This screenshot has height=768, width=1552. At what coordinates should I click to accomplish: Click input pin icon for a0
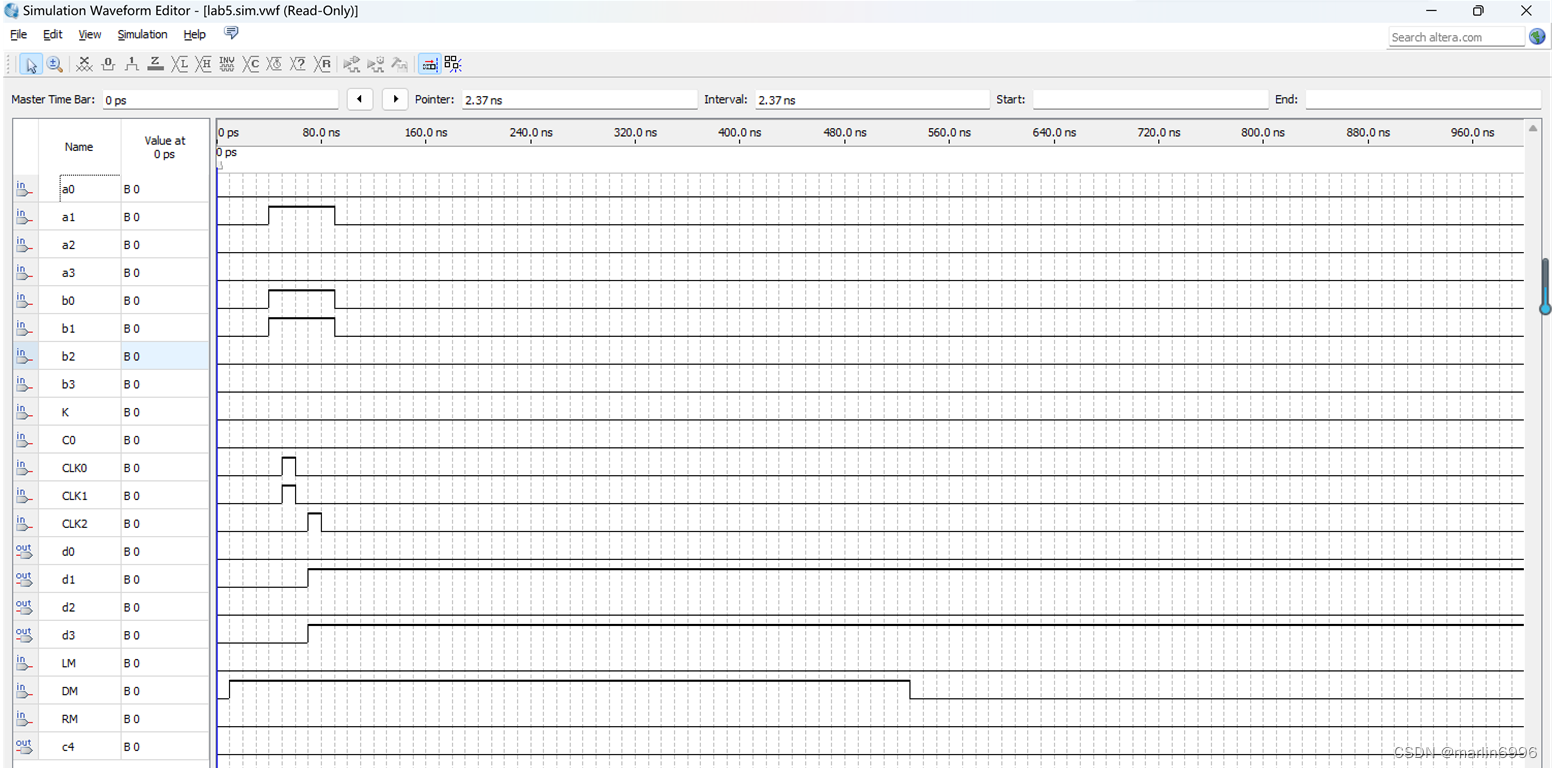(24, 188)
